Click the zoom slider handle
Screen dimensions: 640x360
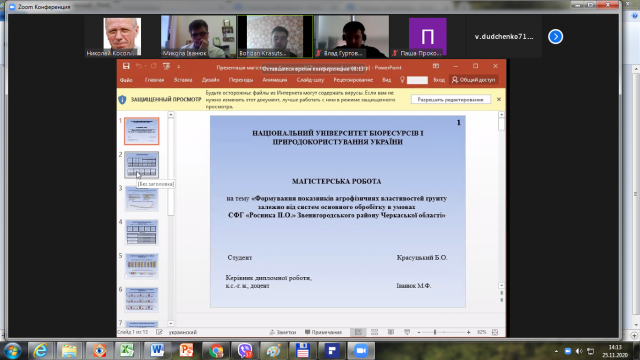[435, 333]
